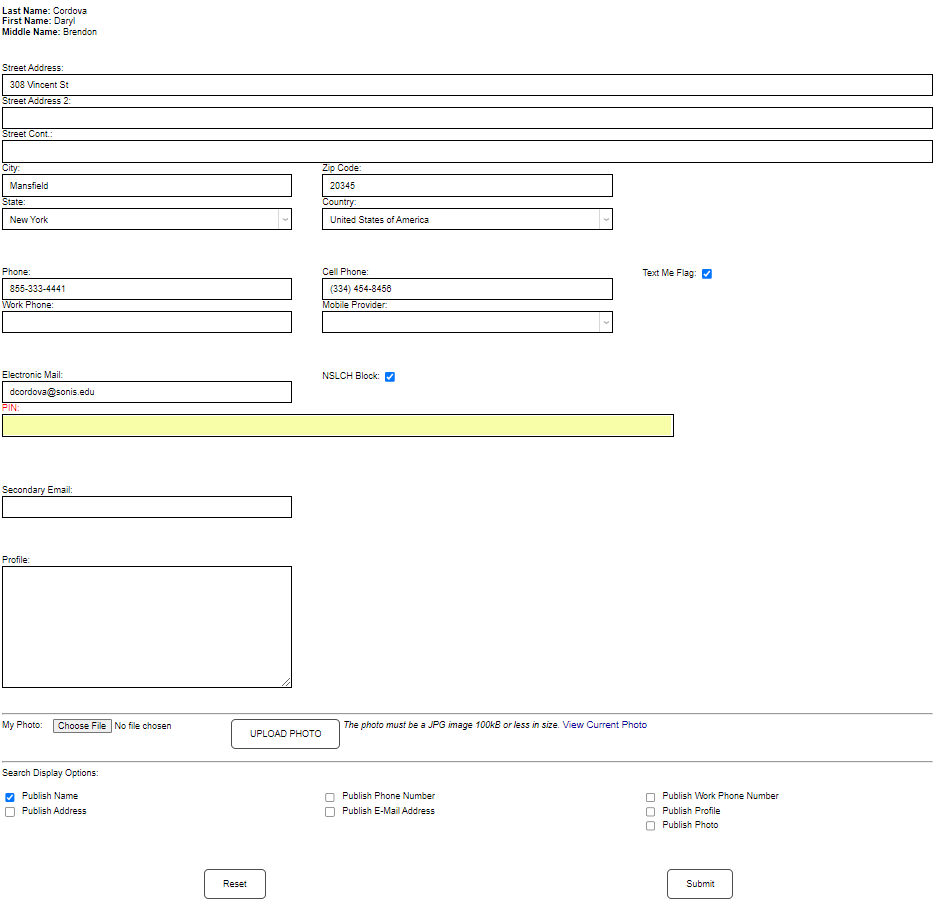
Task: Expand the Mobile Provider dropdown
Action: click(605, 322)
